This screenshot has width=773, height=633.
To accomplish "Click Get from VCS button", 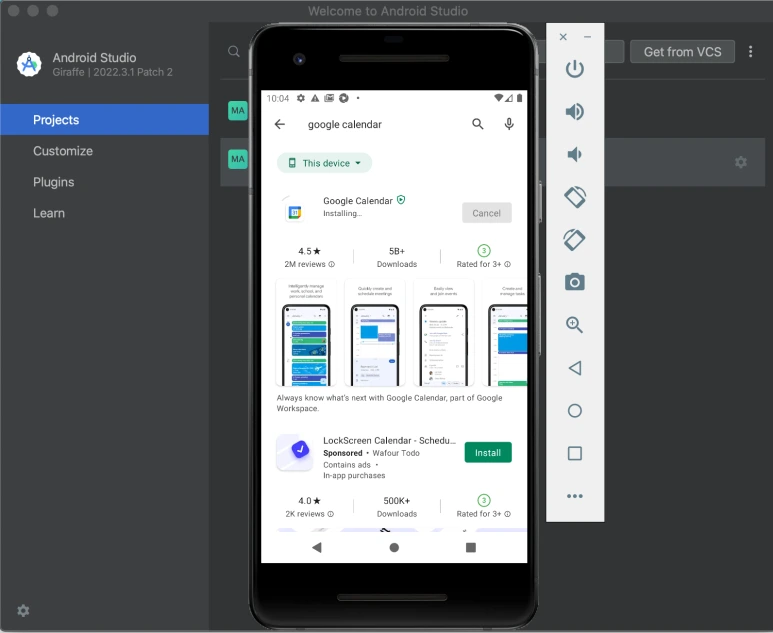I will [x=682, y=52].
